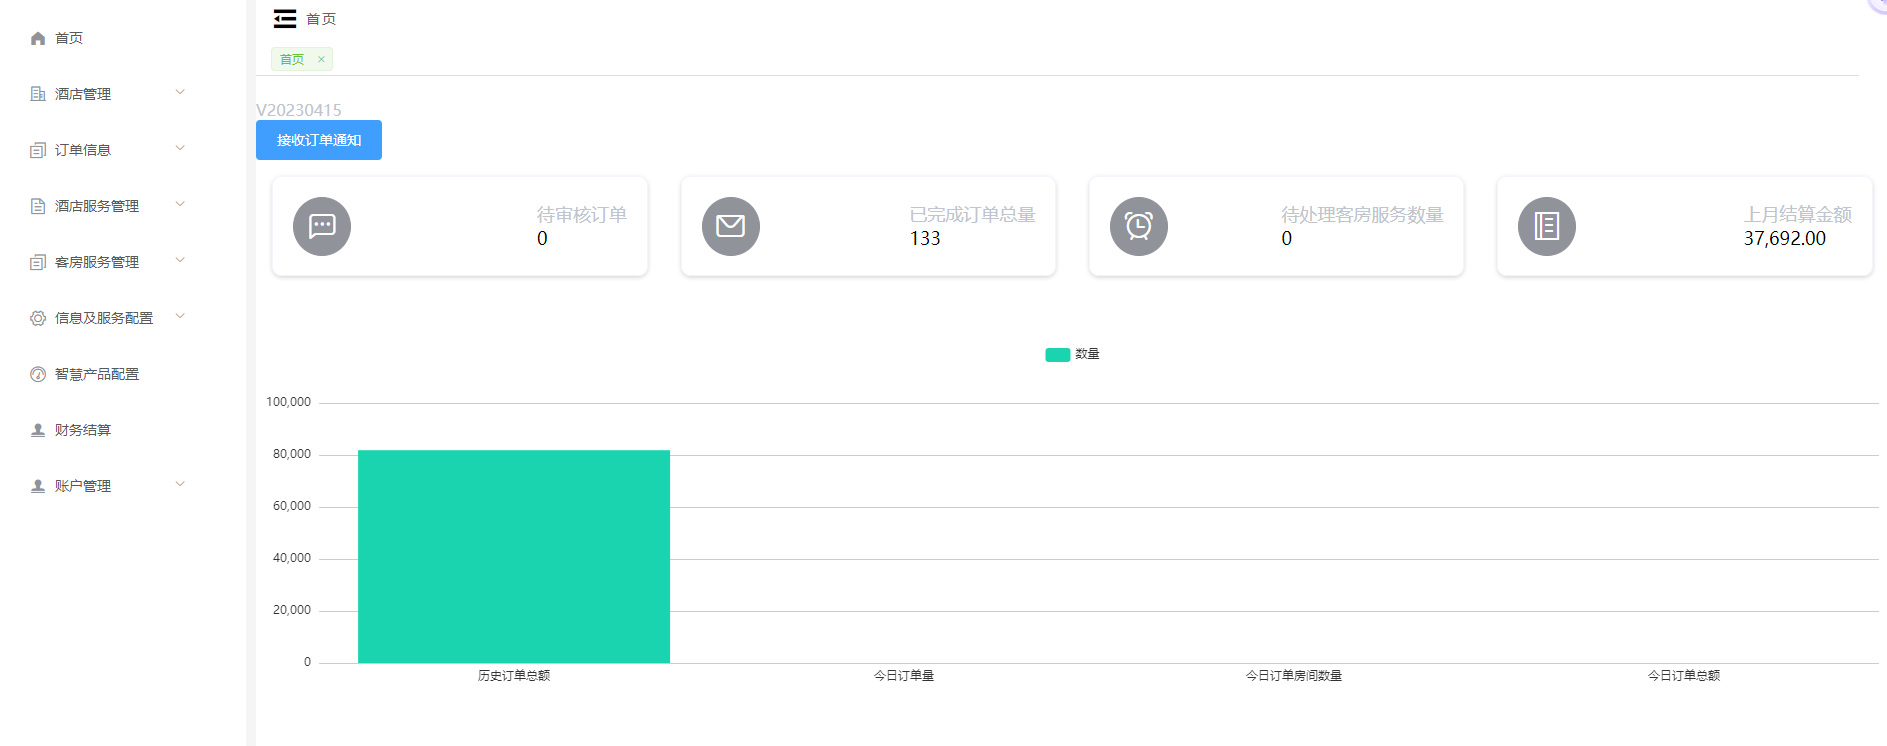Expand the 账户管理 chevron
Viewport: 1887px width, 746px height.
(x=180, y=484)
